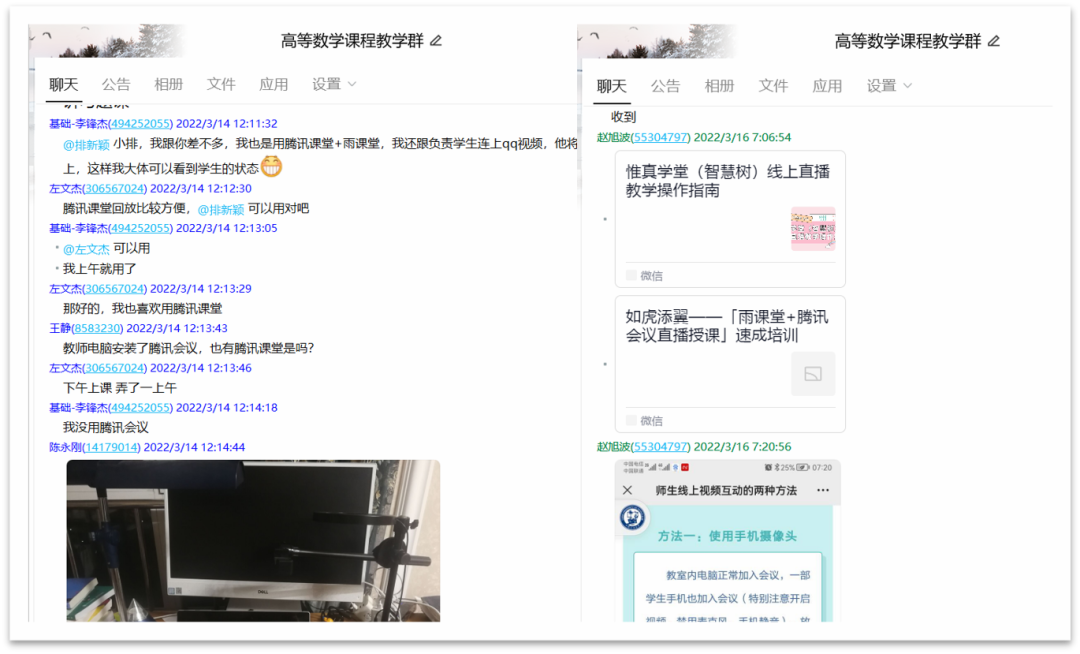This screenshot has width=1080, height=654.
Task: Click the edit pencil beside the left group name
Action: pyautogui.click(x=436, y=41)
